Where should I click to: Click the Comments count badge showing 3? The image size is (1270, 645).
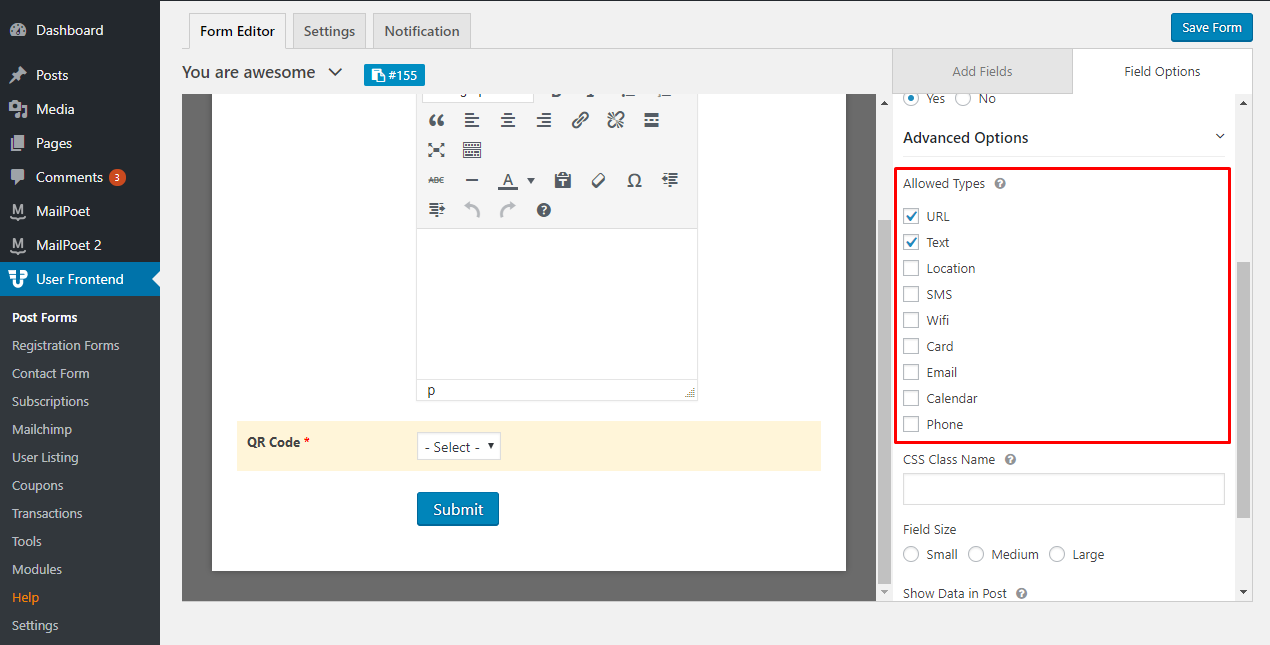pos(117,177)
